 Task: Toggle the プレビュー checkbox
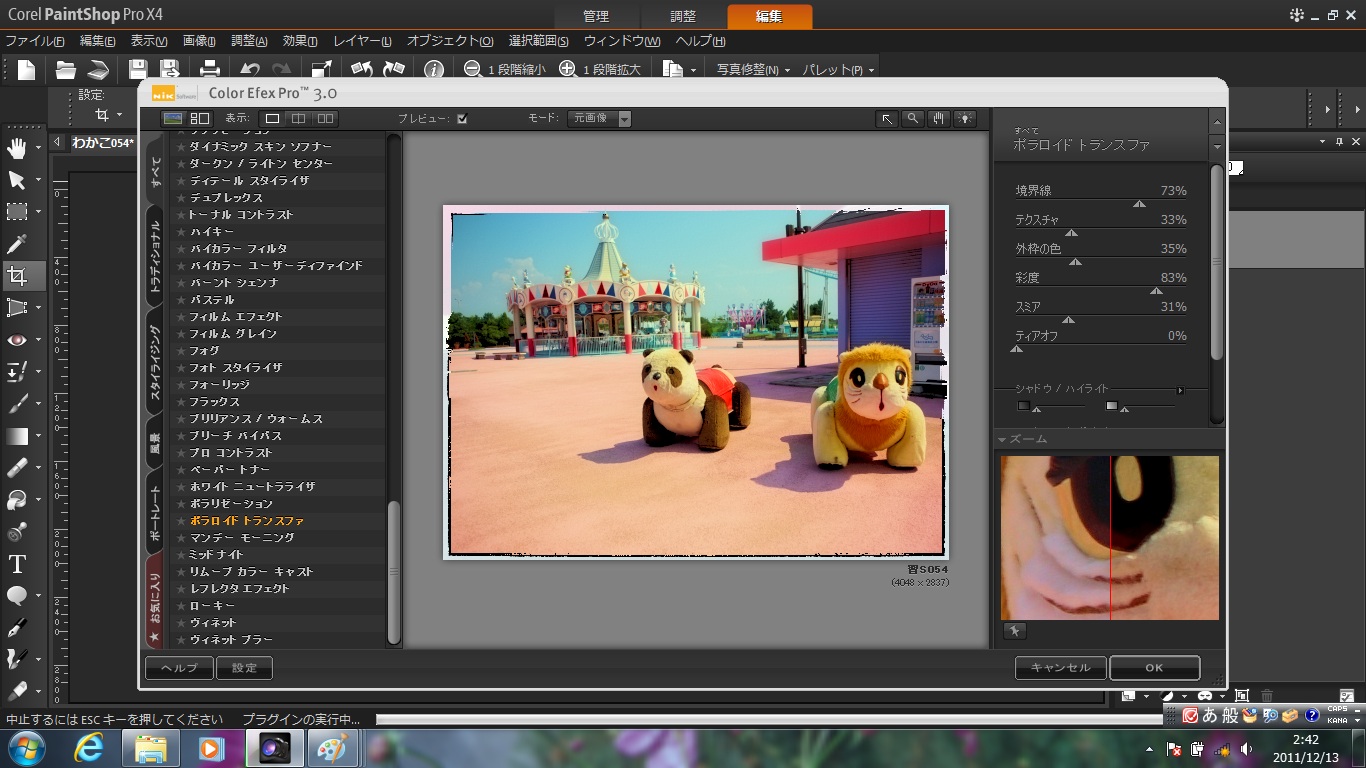click(x=462, y=119)
